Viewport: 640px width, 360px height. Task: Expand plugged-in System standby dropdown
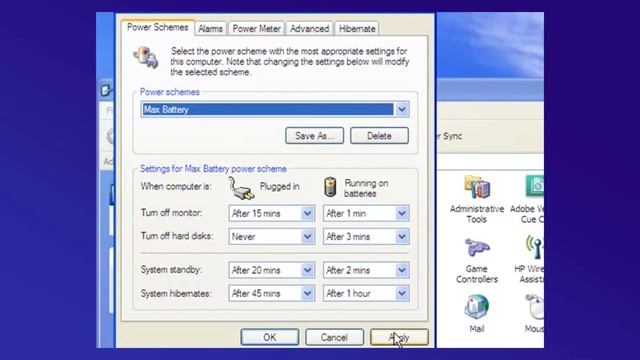(x=308, y=270)
